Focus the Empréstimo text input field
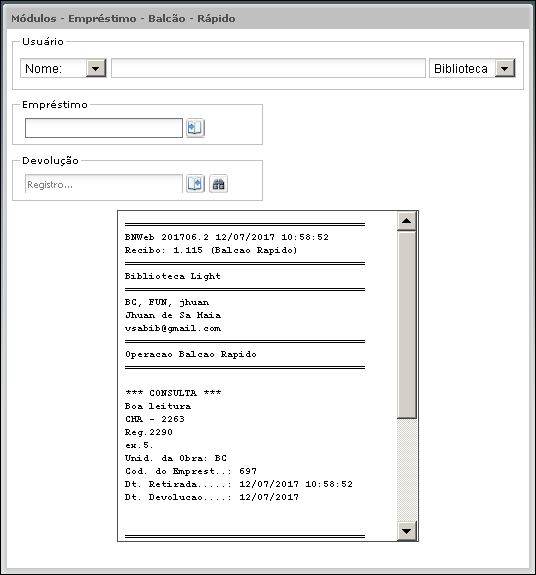536x575 pixels. click(x=104, y=128)
